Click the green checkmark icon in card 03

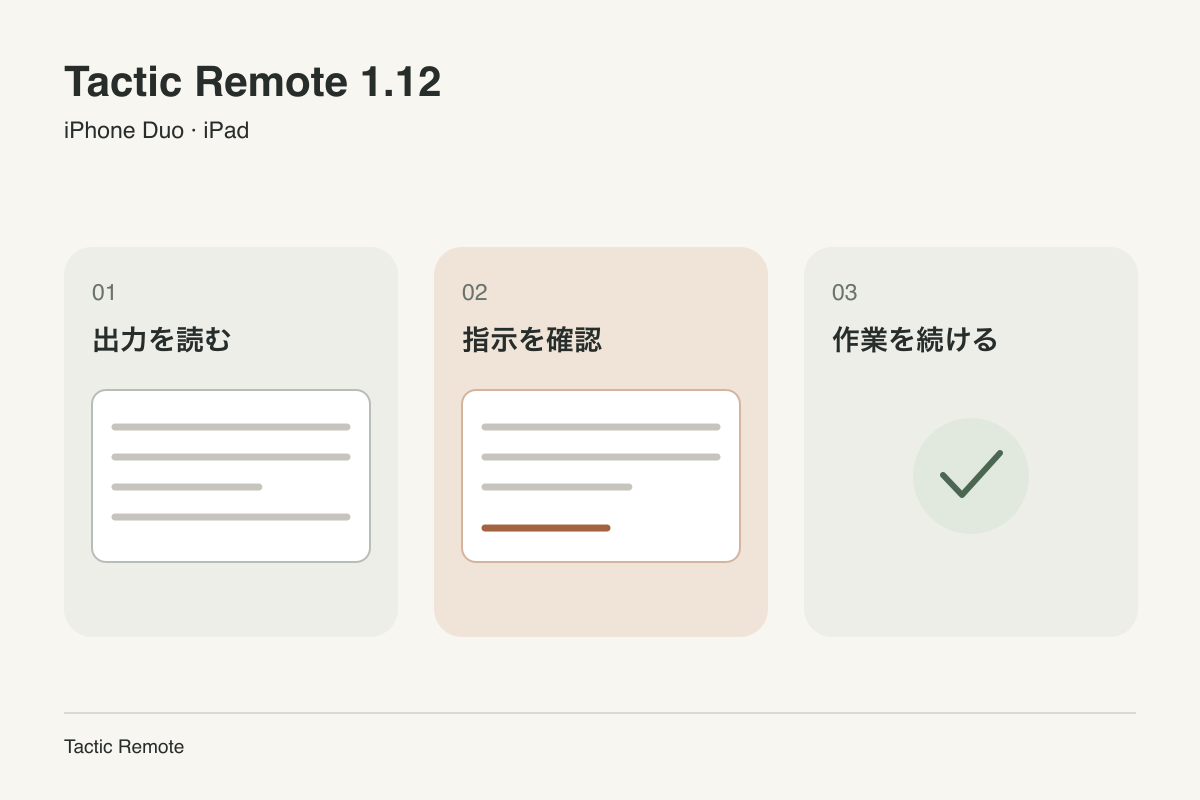point(971,475)
